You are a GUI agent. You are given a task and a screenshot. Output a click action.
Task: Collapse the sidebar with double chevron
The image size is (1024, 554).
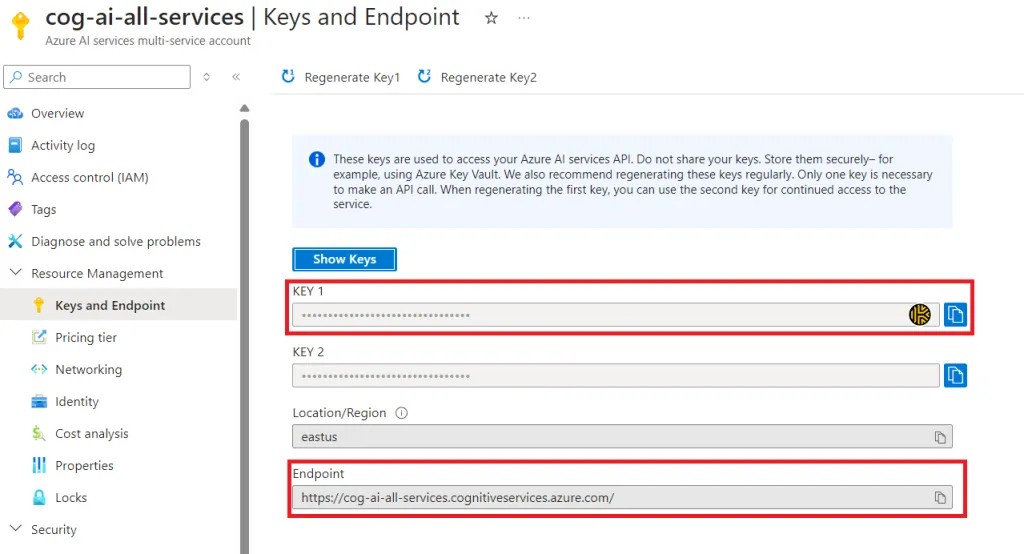[x=236, y=77]
